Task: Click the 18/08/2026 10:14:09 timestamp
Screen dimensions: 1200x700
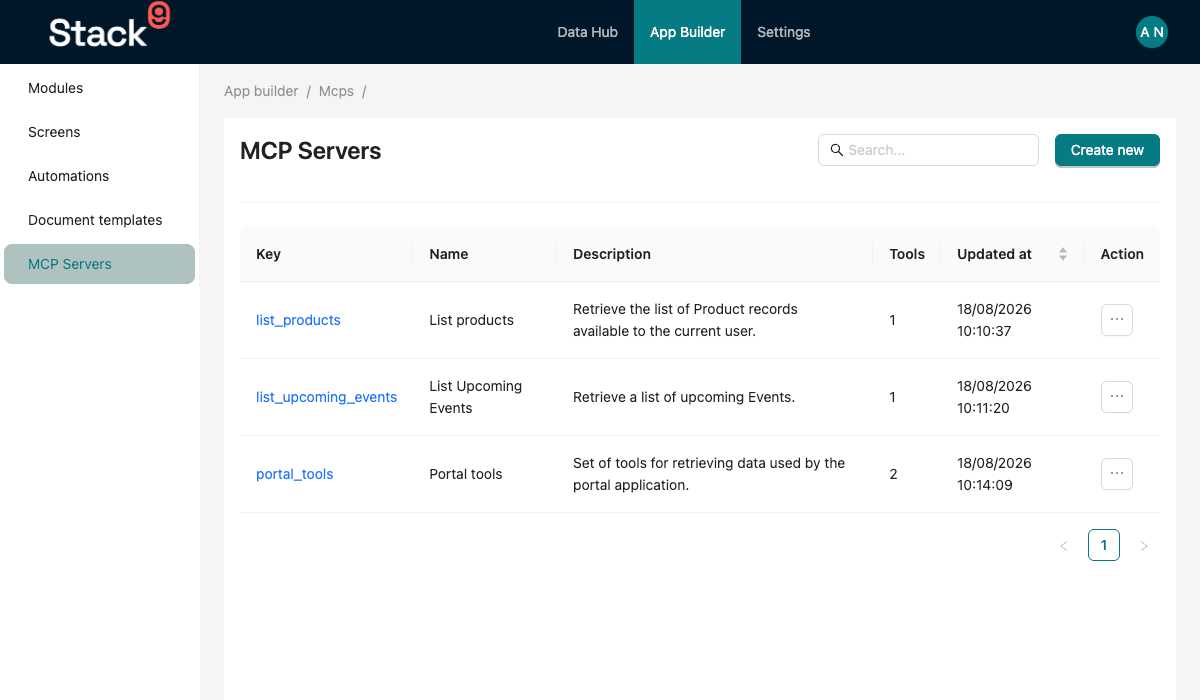Action: (994, 474)
